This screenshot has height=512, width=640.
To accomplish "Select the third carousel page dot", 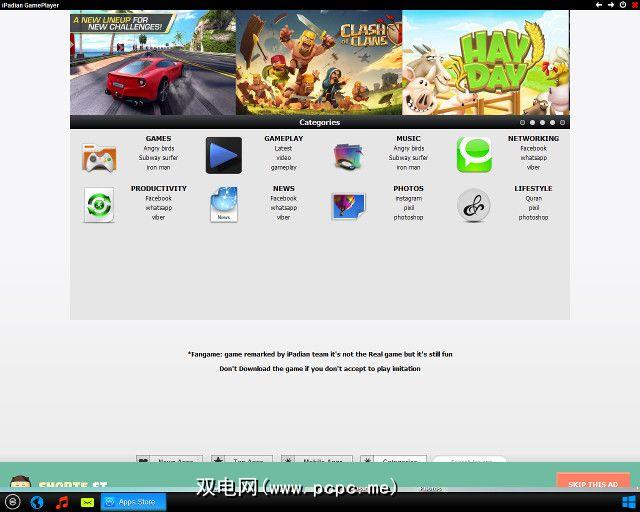I will [542, 122].
